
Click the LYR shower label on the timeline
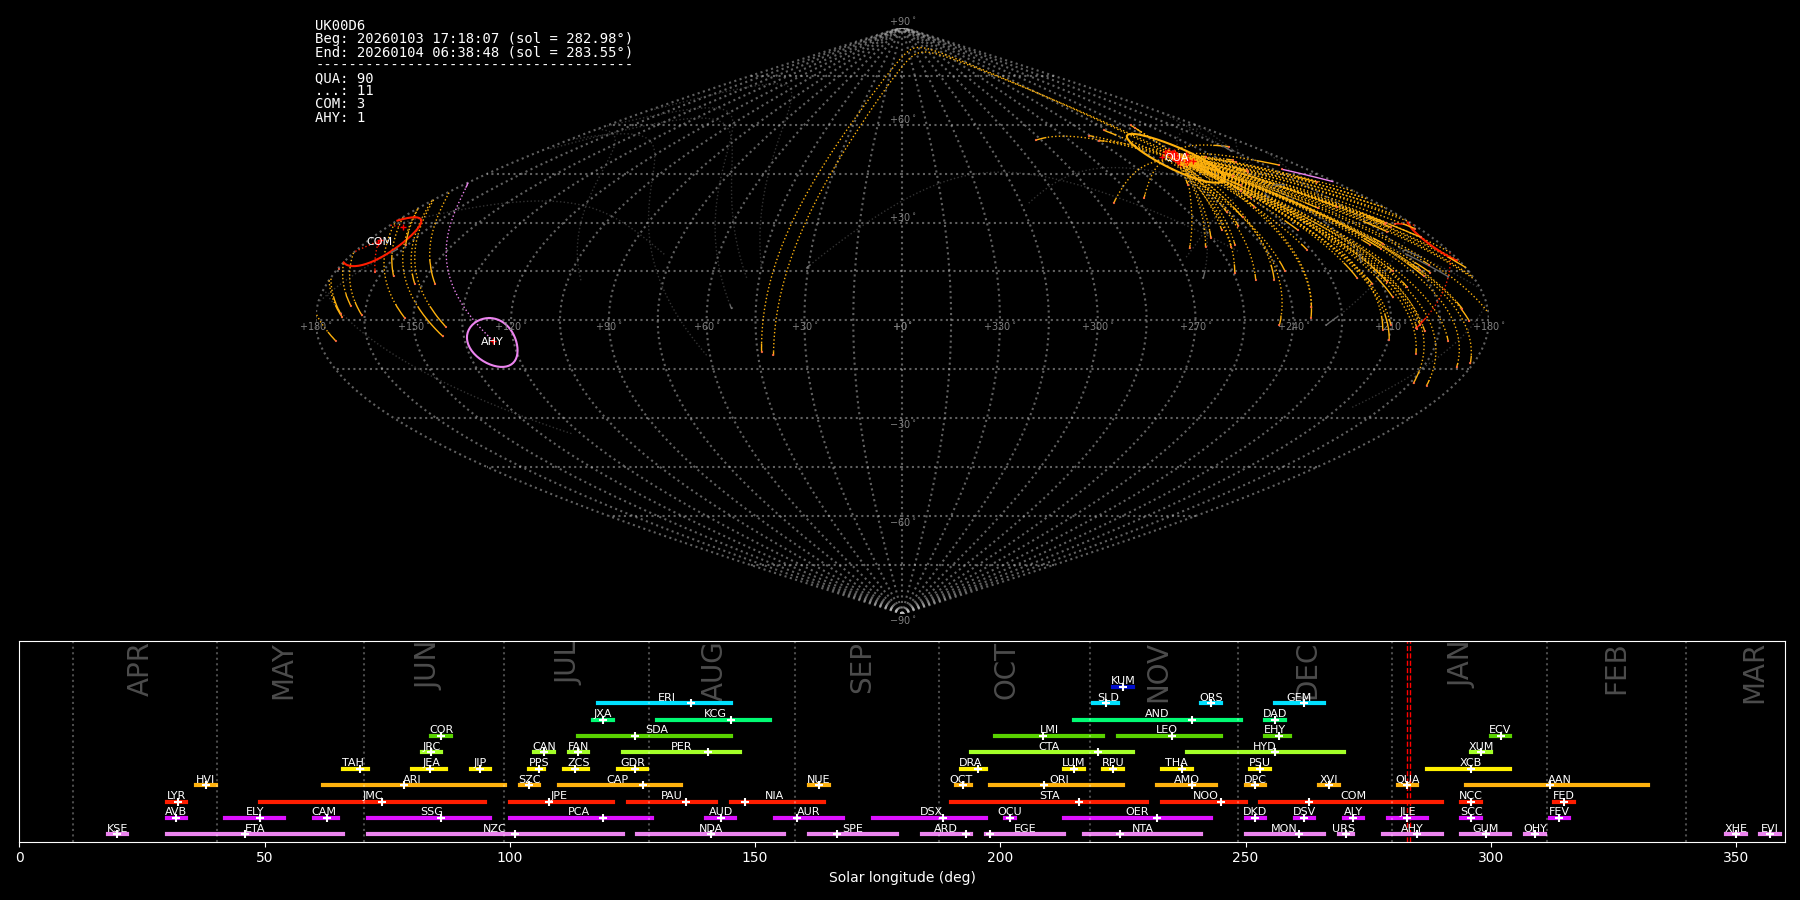coord(176,796)
